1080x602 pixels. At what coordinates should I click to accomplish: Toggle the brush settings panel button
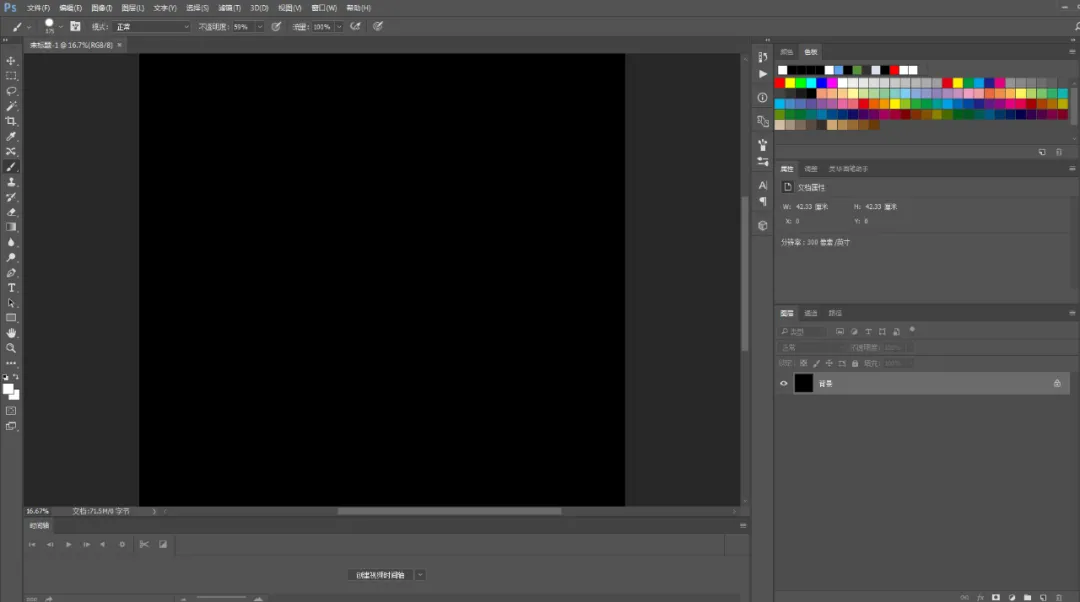click(x=75, y=27)
